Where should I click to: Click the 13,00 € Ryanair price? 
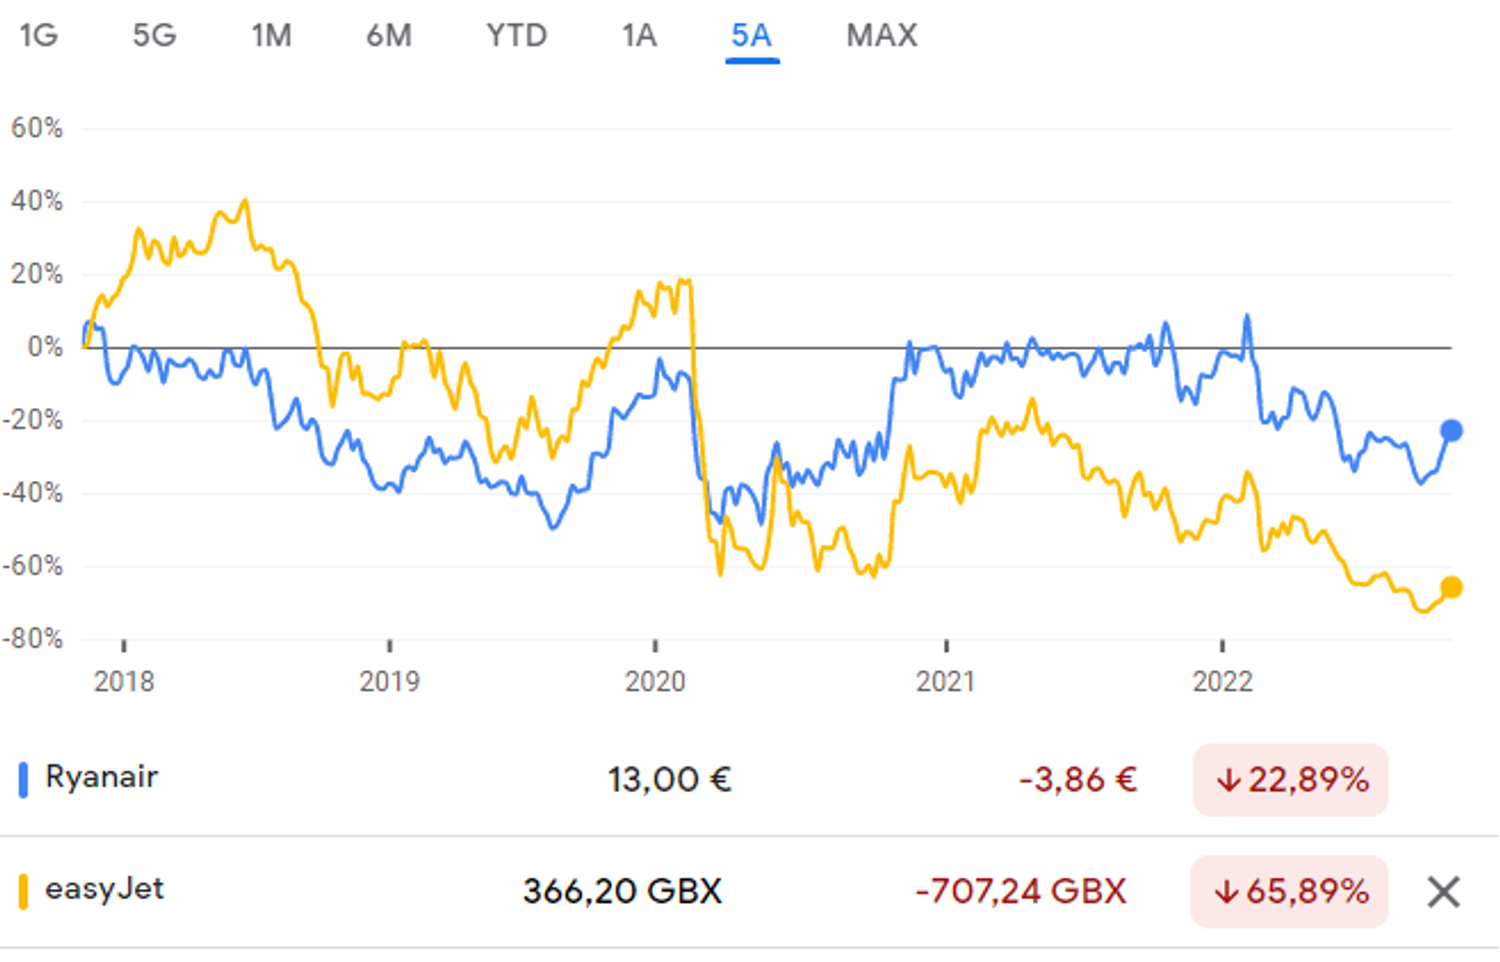point(669,779)
